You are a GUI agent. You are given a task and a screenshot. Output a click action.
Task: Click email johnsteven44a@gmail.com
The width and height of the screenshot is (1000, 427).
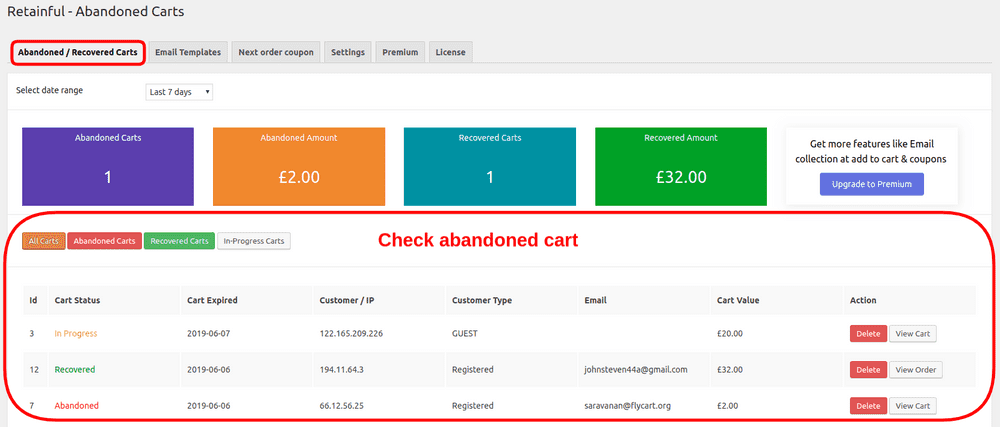pyautogui.click(x=636, y=370)
